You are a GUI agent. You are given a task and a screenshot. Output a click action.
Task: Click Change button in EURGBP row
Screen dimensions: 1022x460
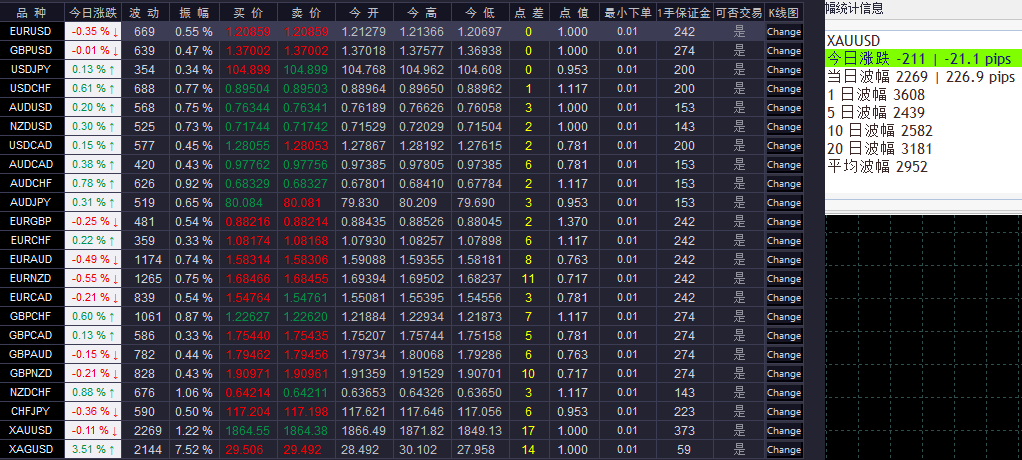pyautogui.click(x=784, y=222)
